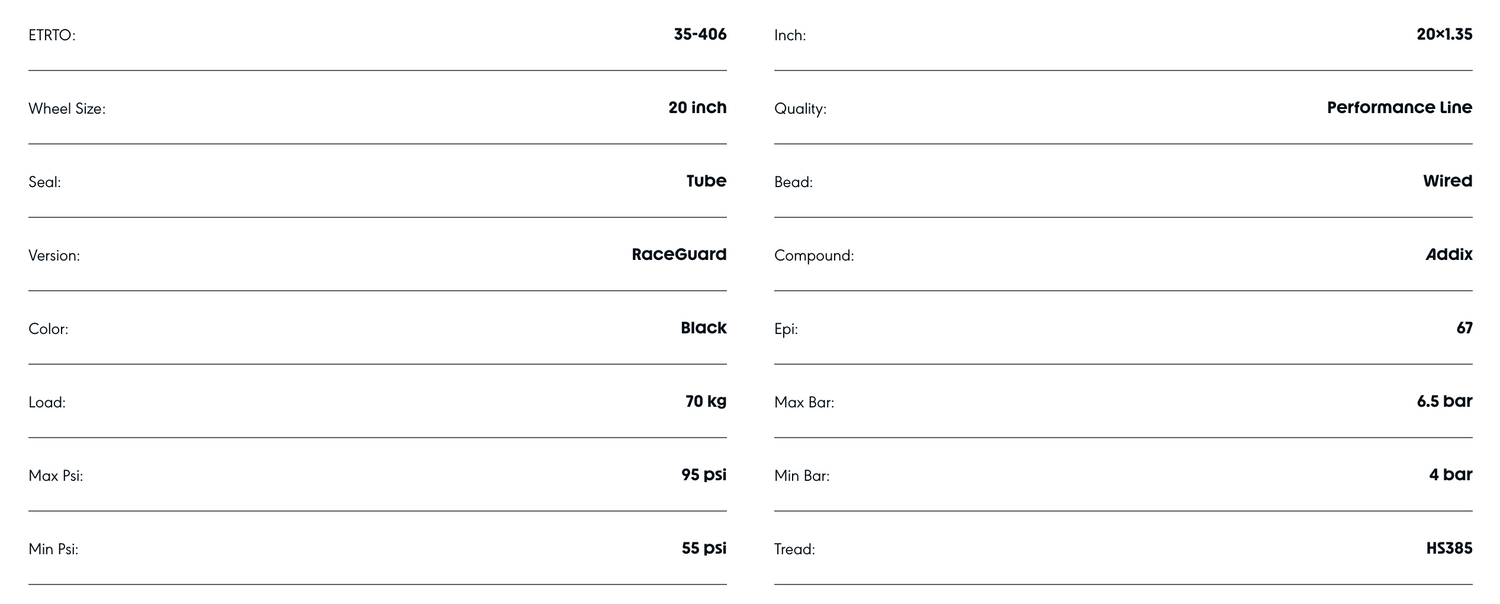The width and height of the screenshot is (1500, 604).
Task: Click the Color value Black
Action: click(703, 328)
